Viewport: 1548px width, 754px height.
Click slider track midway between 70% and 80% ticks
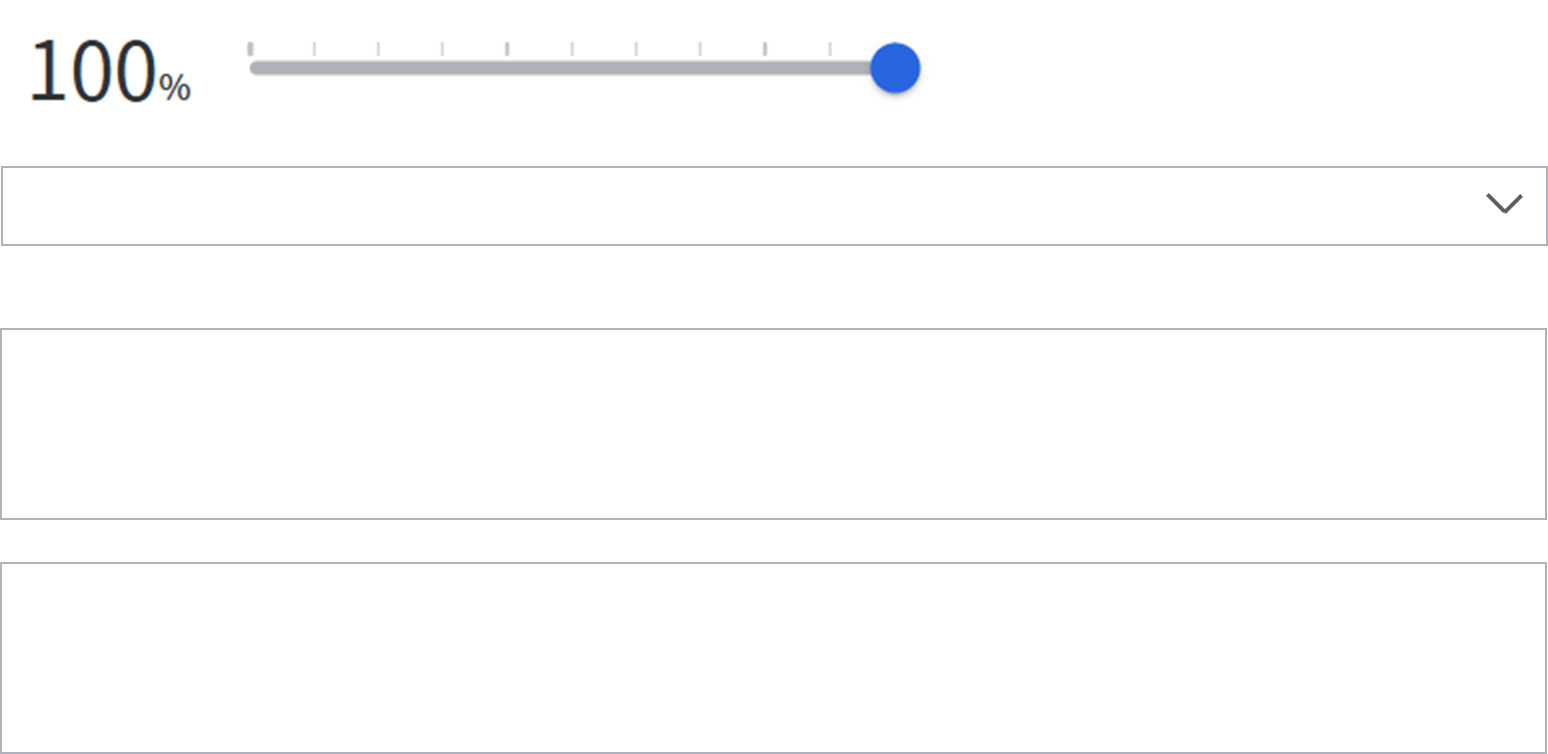(x=734, y=68)
